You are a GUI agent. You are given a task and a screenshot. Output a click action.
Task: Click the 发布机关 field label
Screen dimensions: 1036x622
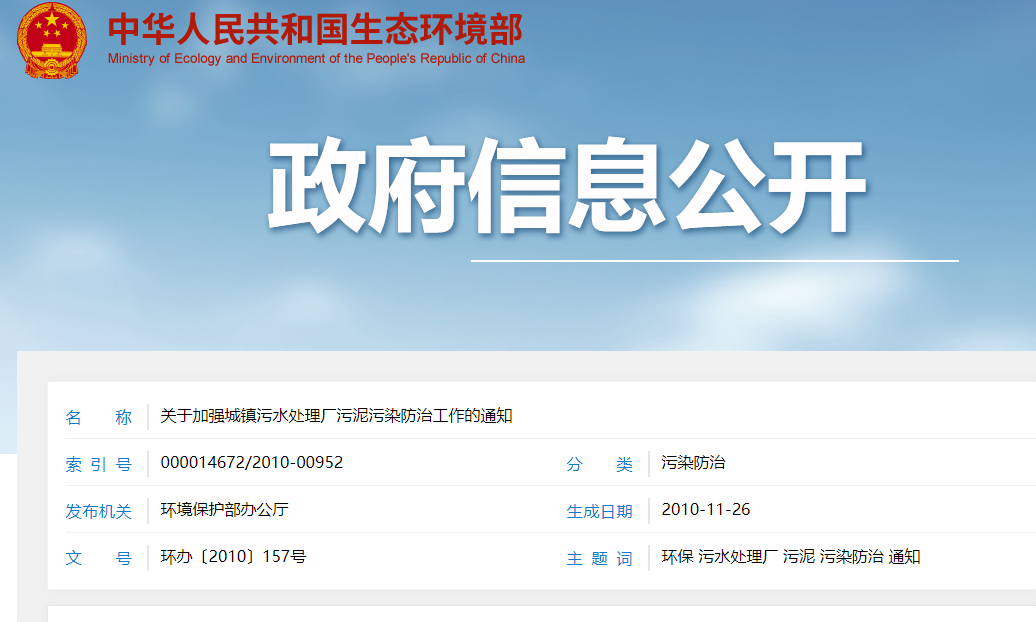pyautogui.click(x=98, y=511)
